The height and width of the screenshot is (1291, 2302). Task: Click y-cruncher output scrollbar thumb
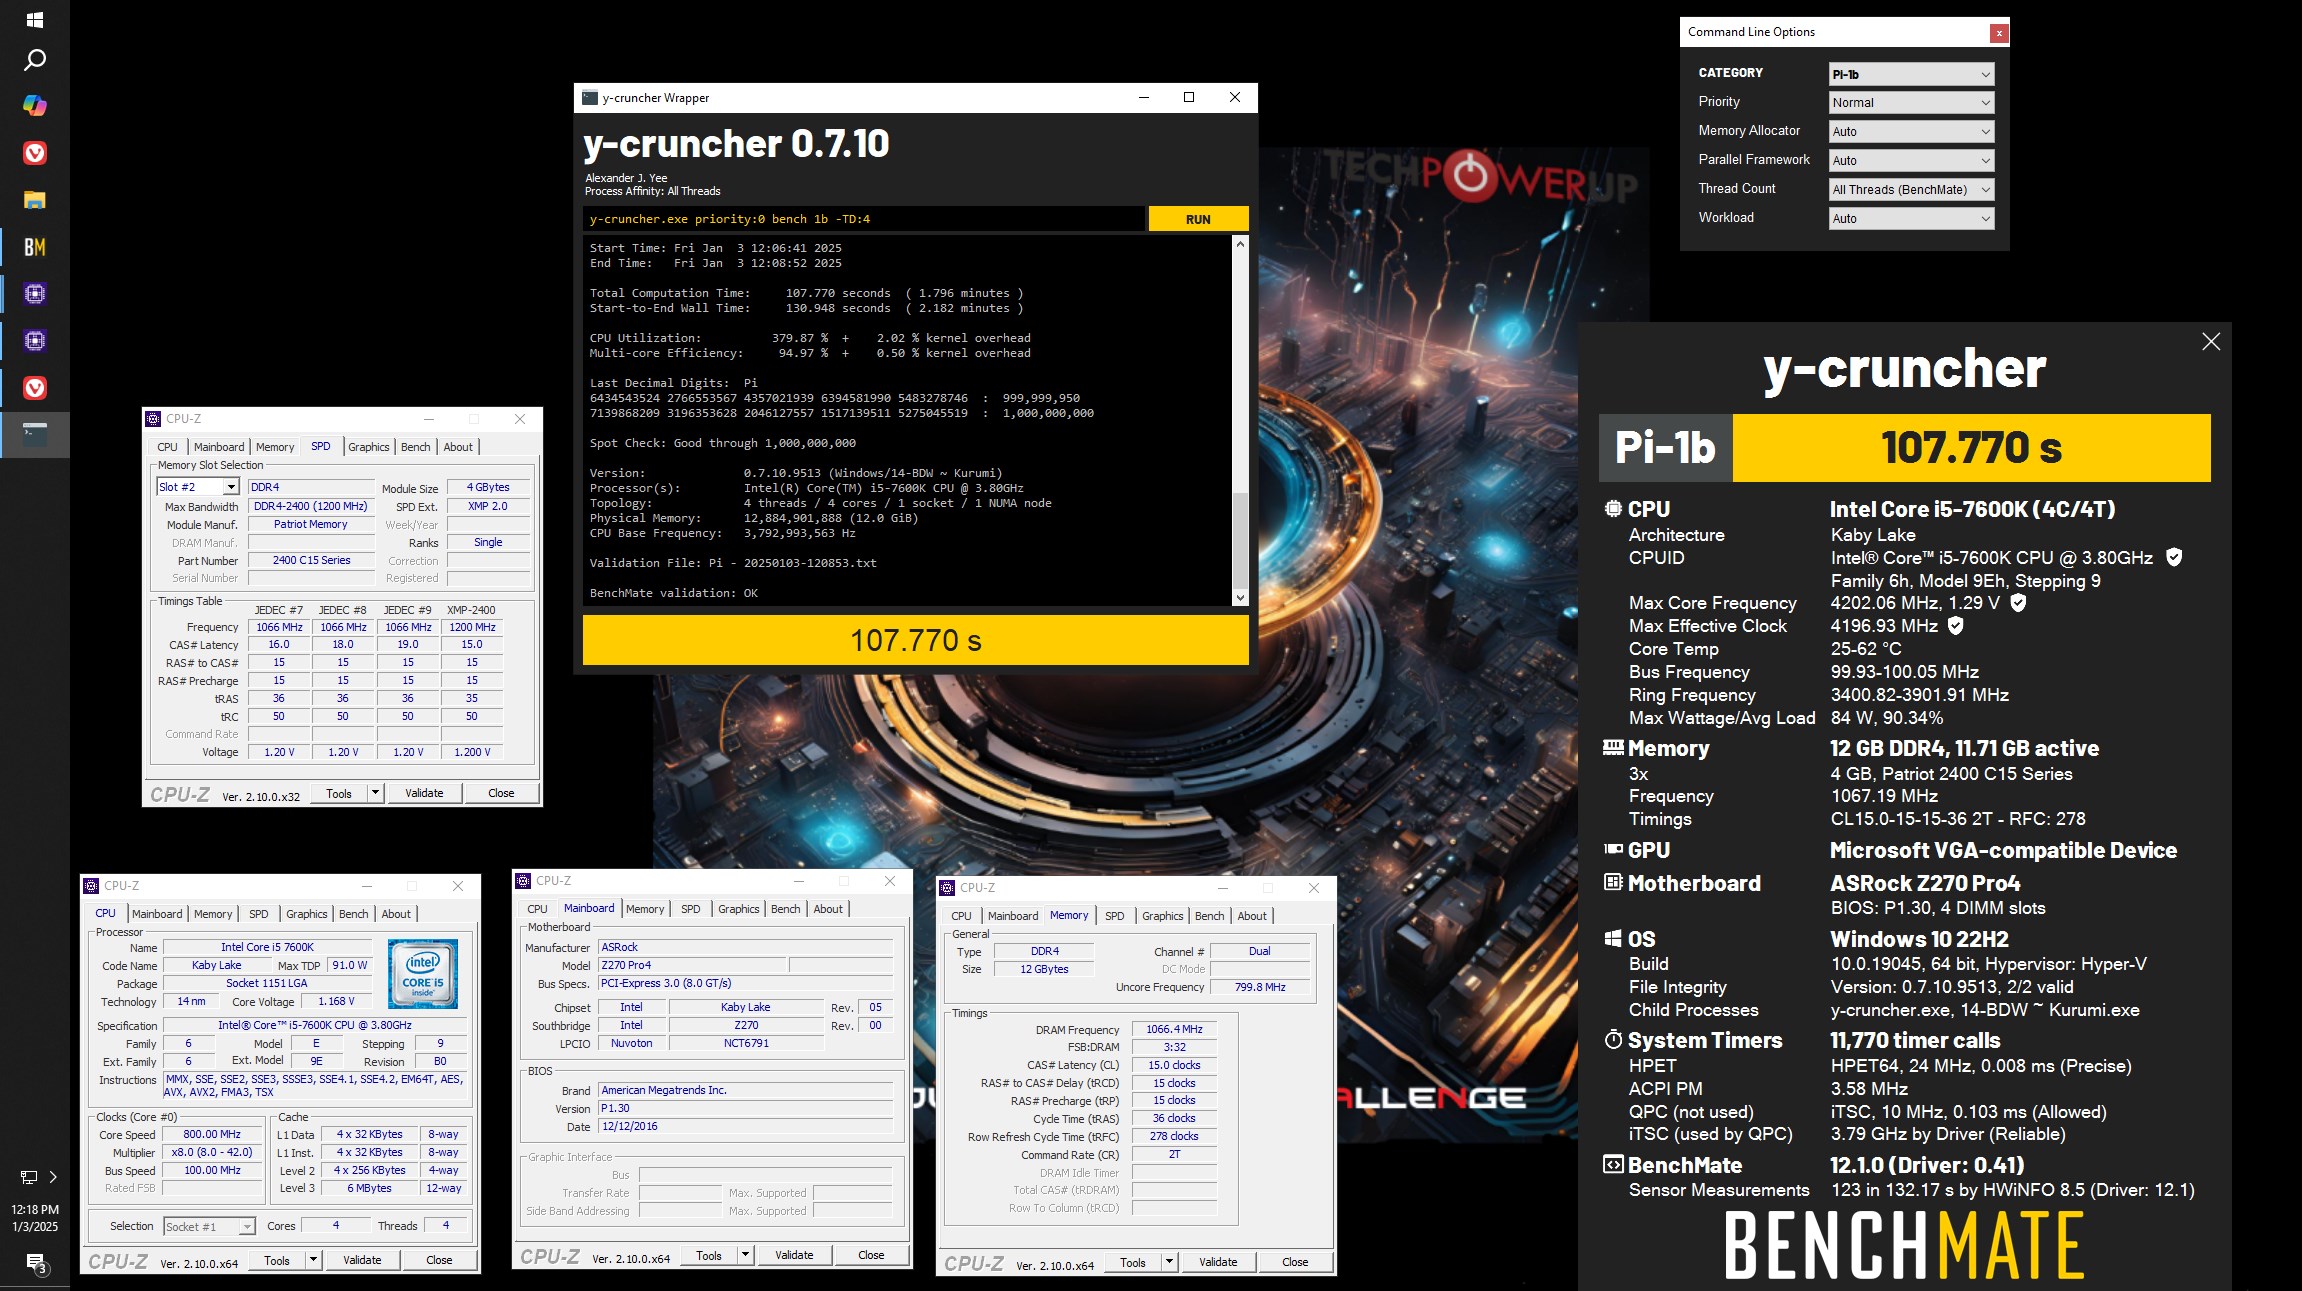[1240, 540]
